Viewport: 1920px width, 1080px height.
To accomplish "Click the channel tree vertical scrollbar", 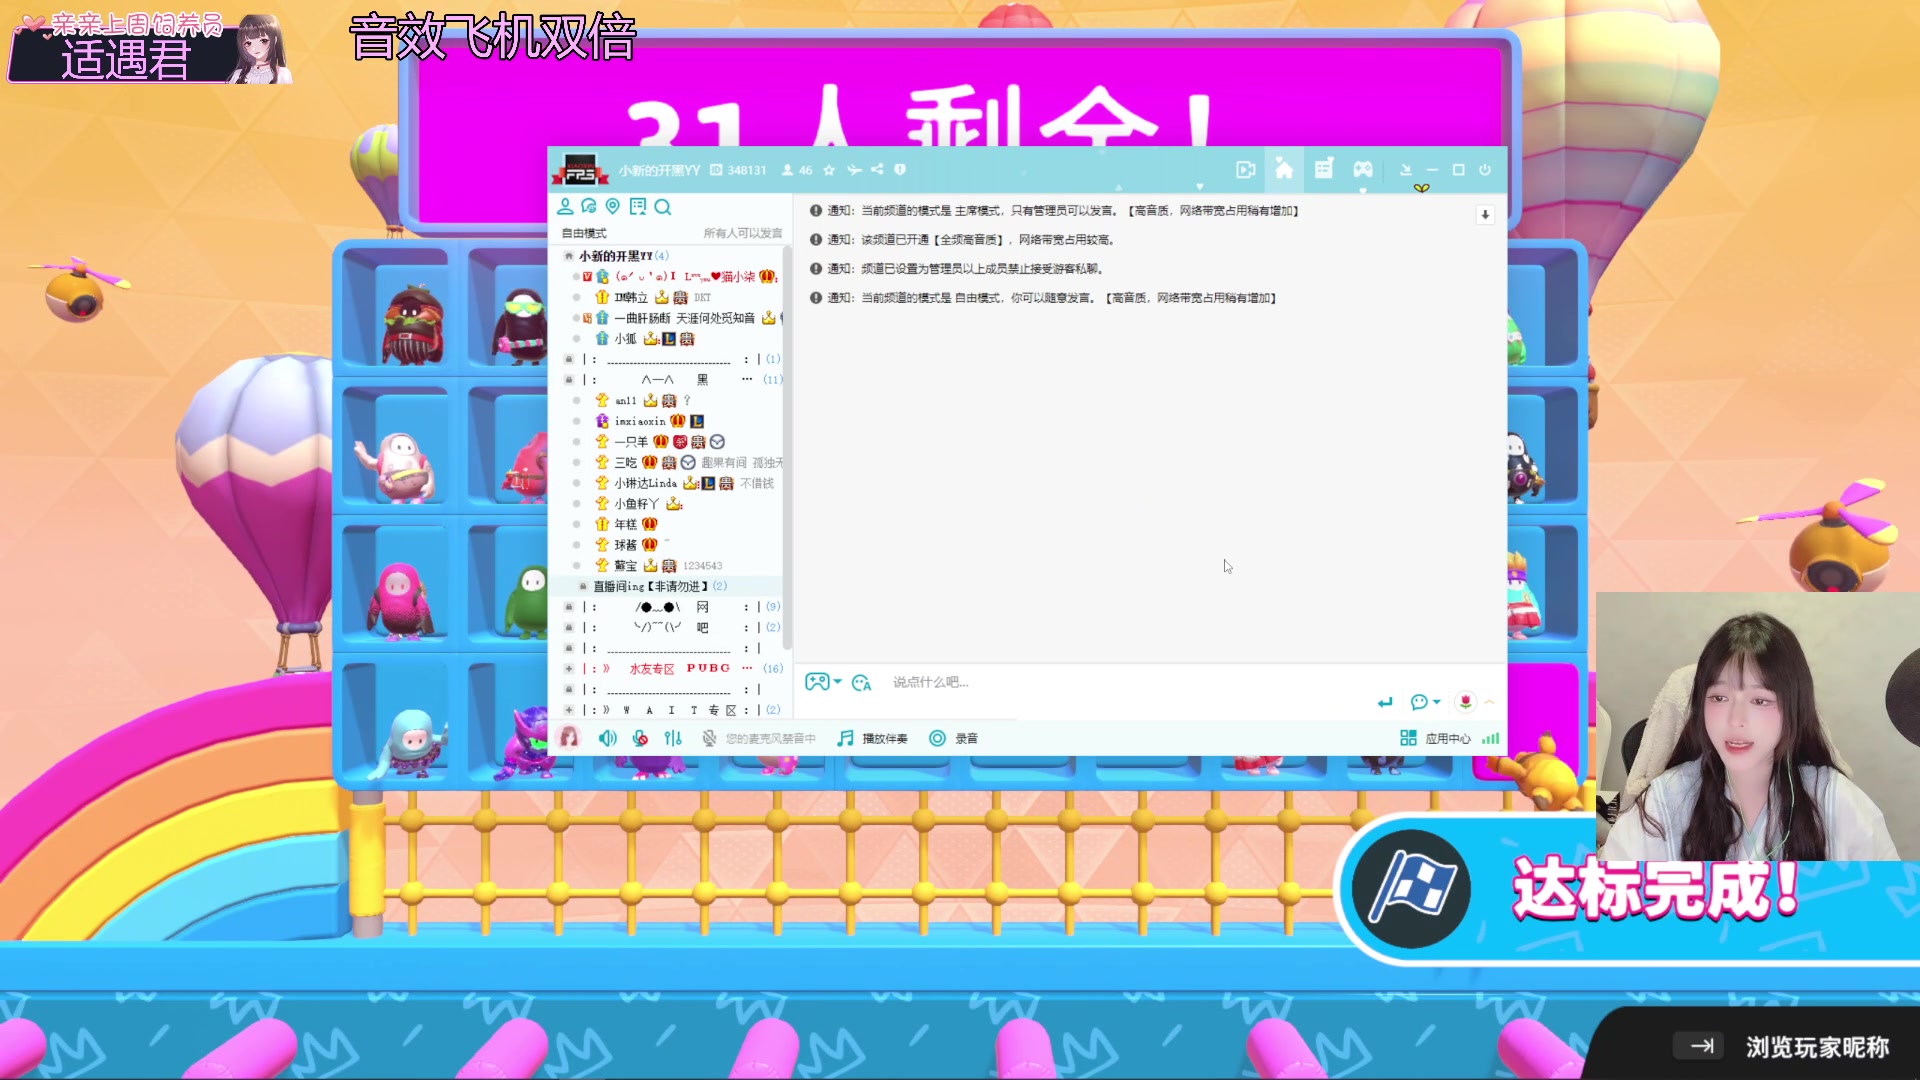I will (787, 450).
